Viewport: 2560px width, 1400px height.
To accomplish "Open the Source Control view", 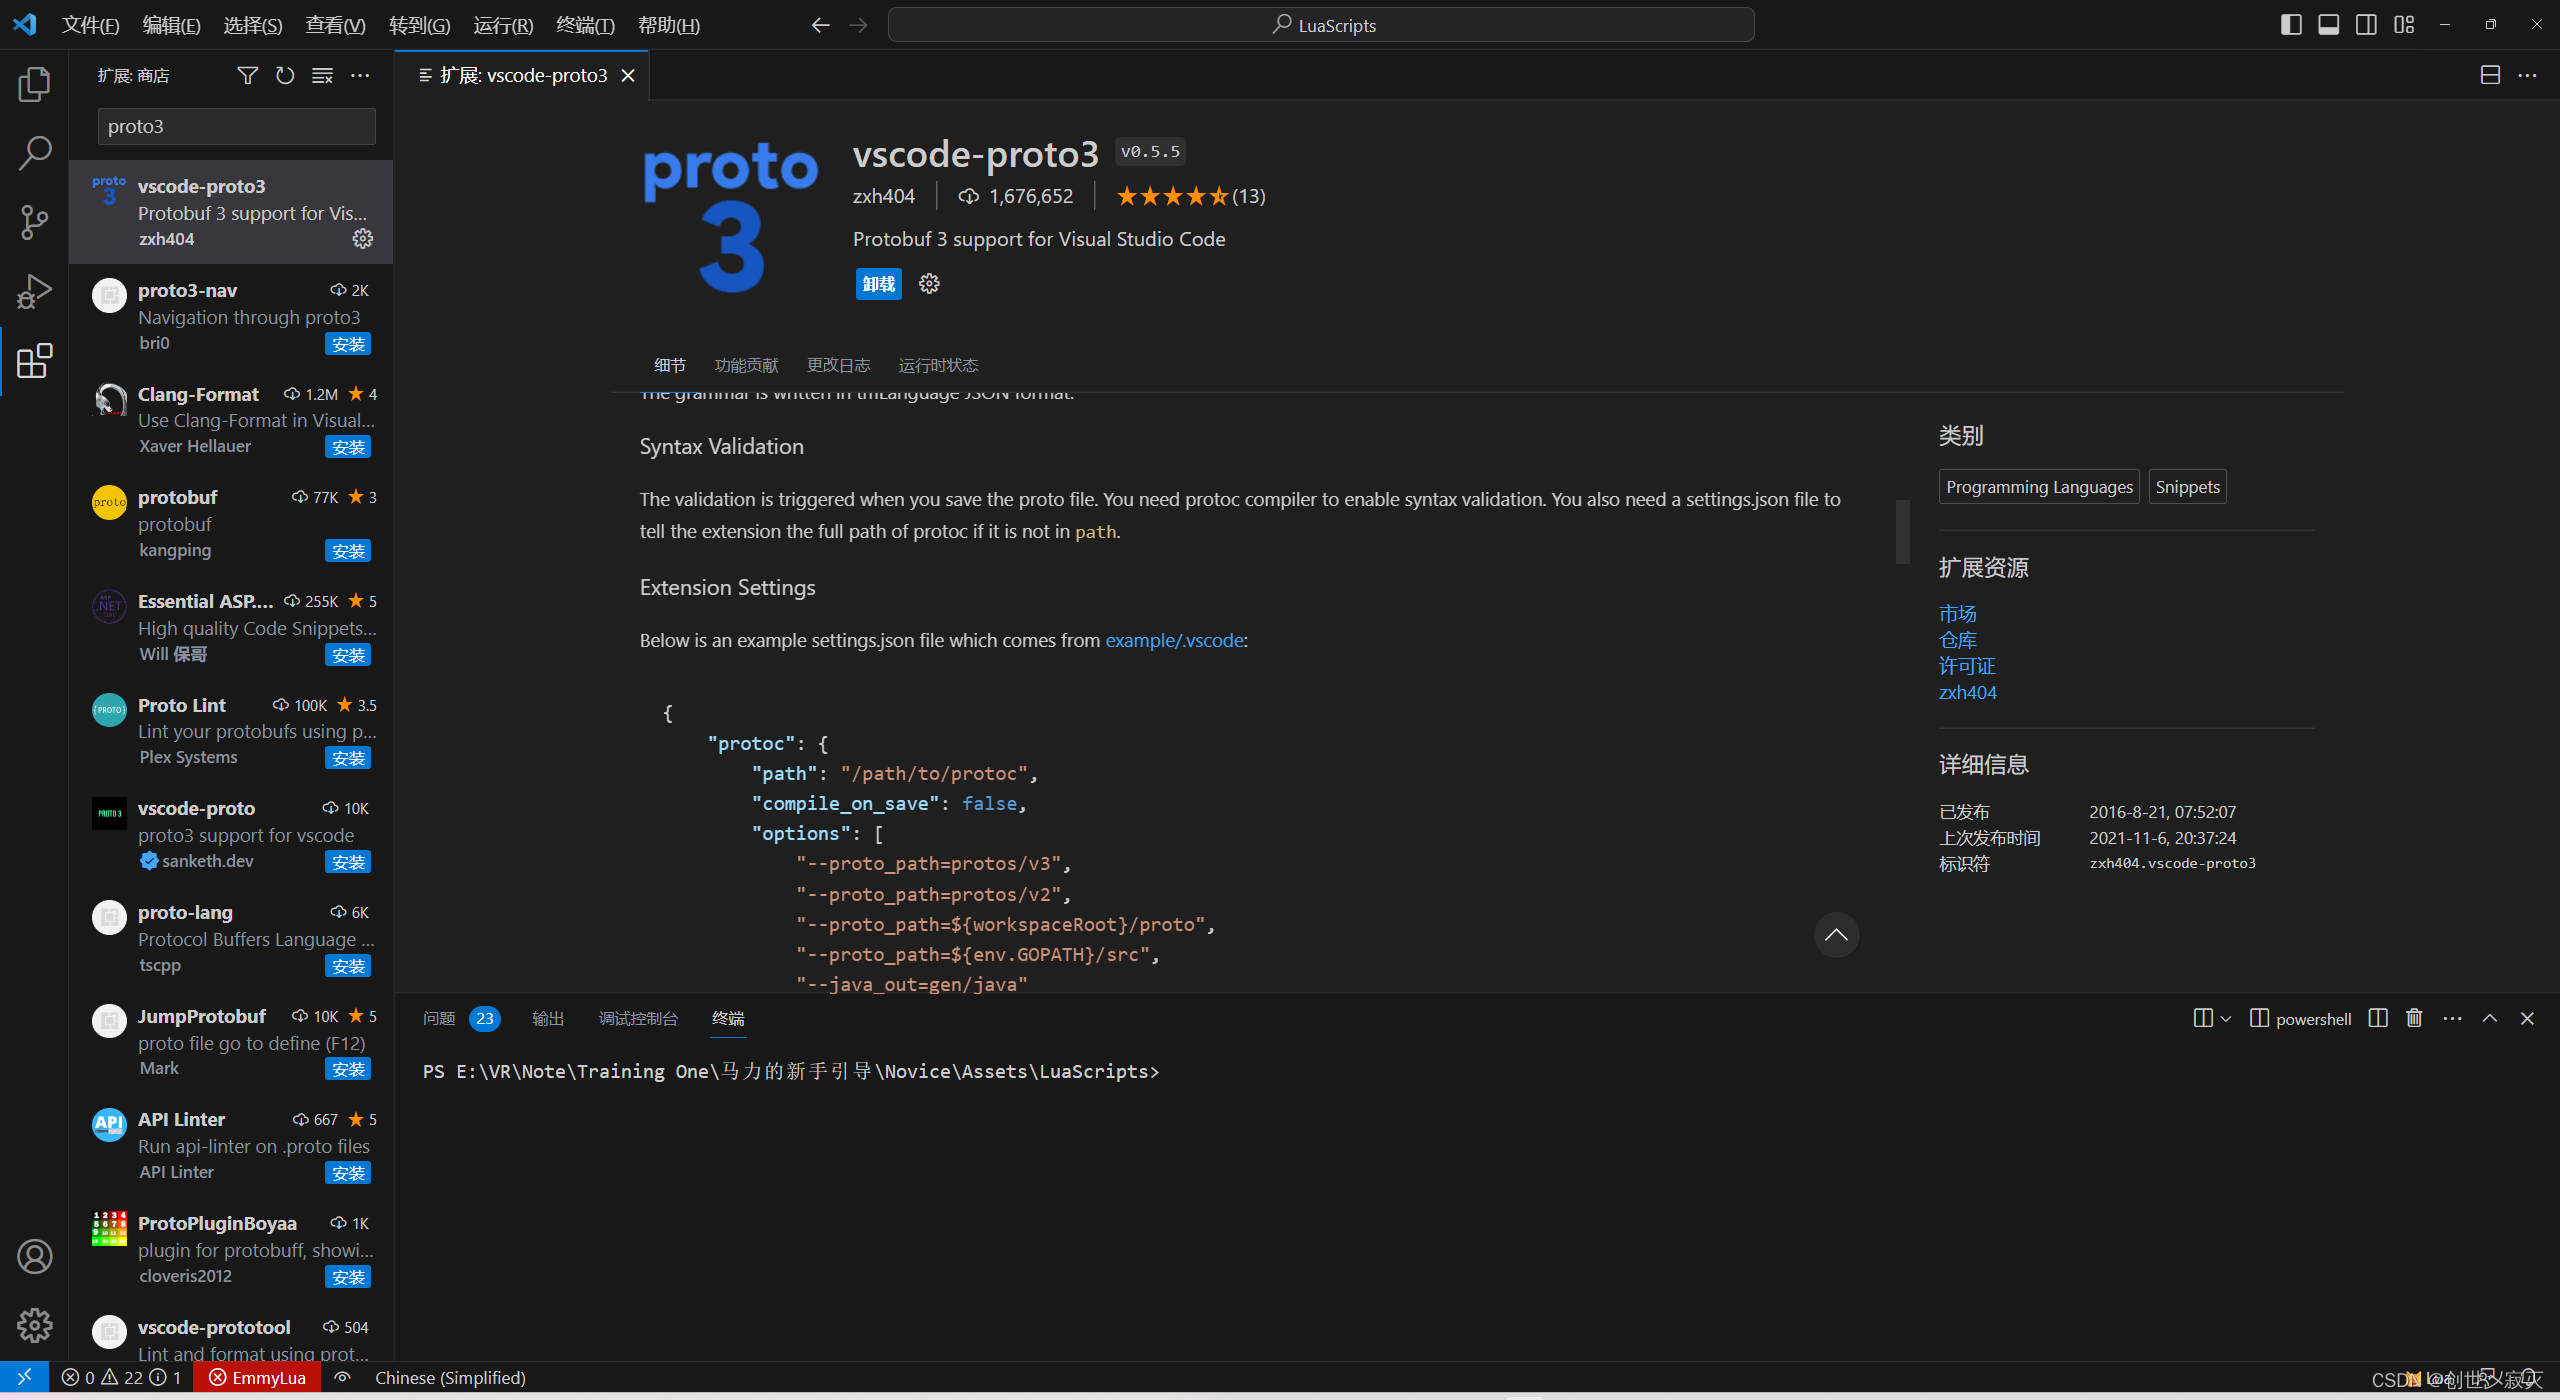I will click(x=34, y=222).
